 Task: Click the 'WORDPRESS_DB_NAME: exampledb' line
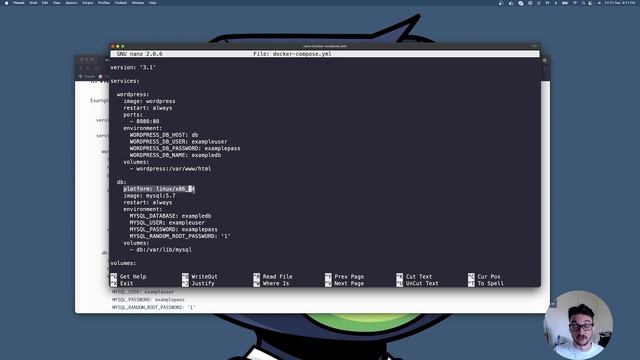pos(176,155)
